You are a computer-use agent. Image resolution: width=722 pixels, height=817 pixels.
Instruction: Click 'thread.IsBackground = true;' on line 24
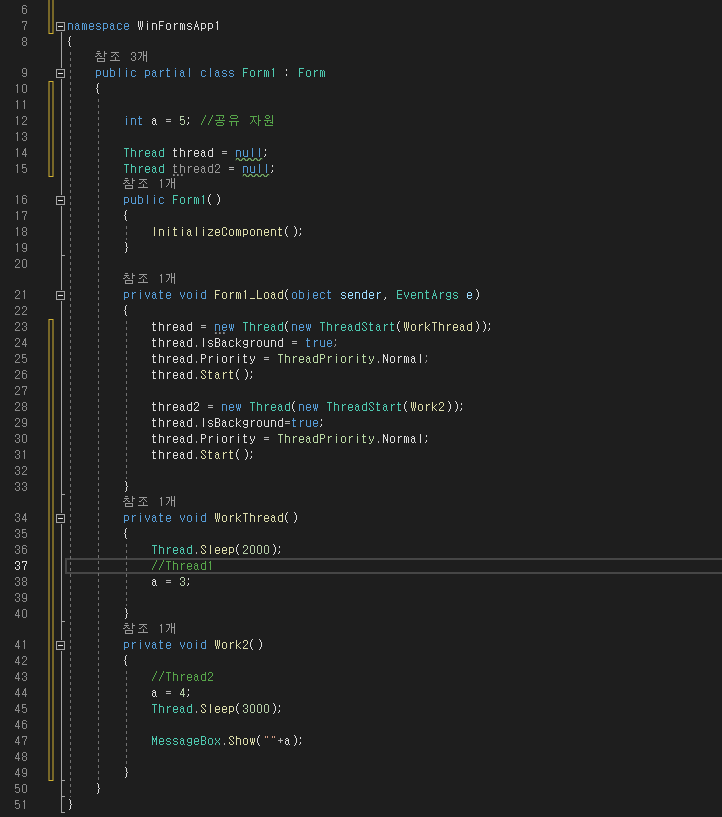point(244,343)
